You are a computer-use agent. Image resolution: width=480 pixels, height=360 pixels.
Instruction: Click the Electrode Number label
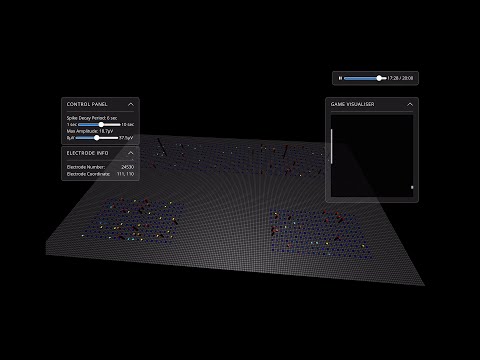86,167
